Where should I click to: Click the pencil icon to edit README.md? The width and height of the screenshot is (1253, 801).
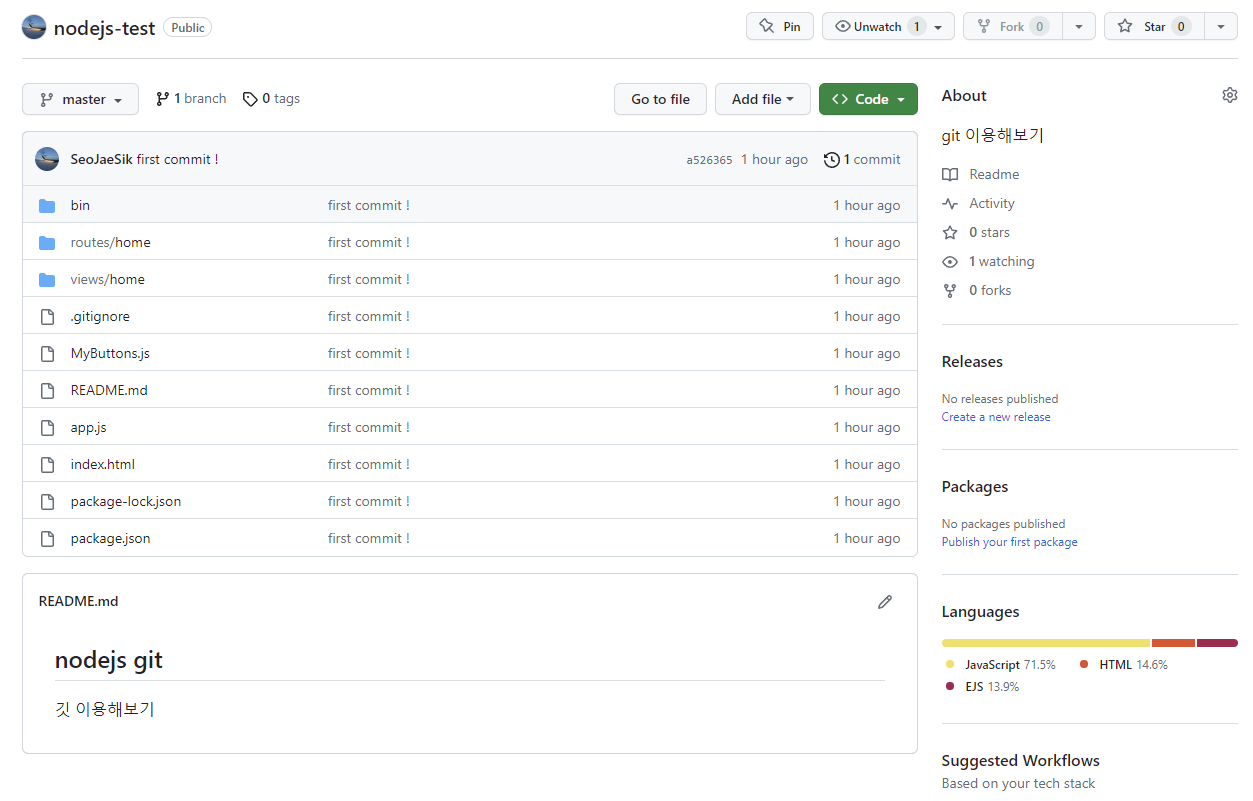pos(884,602)
